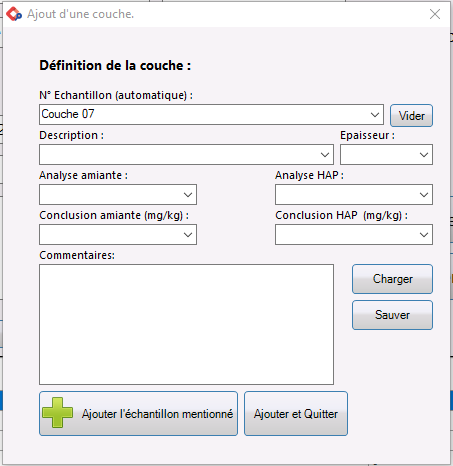Click the Sauver button
Screen dimensions: 453x466
point(392,315)
